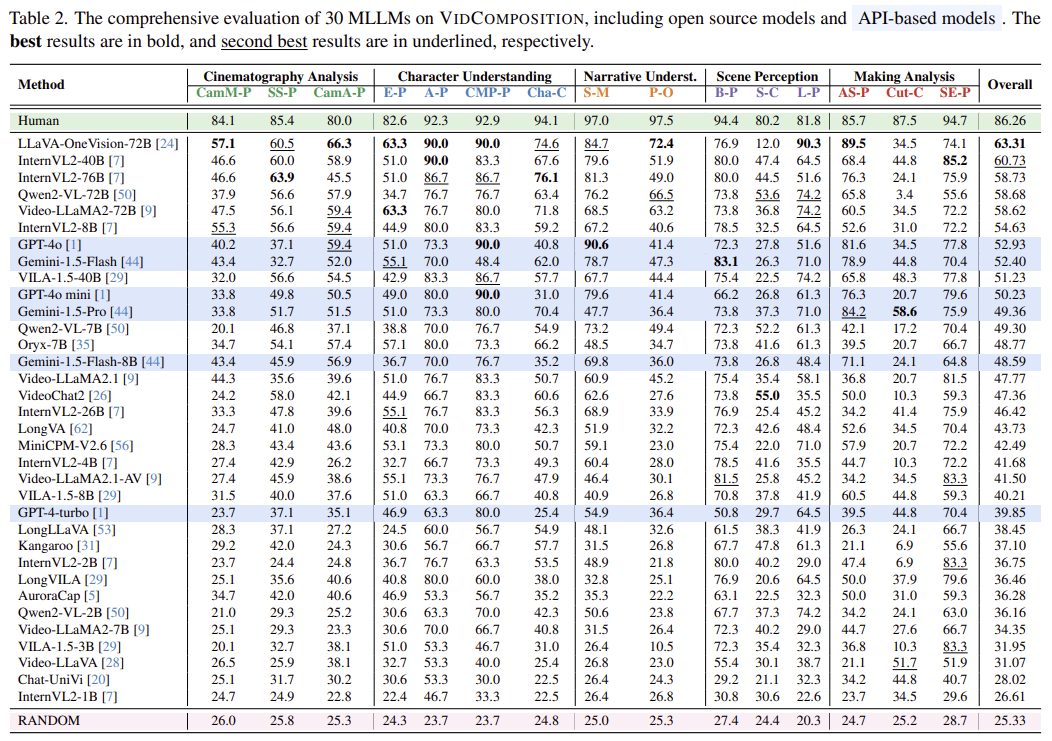Click the P-O column header
This screenshot has height=741, width=1052.
(x=661, y=93)
